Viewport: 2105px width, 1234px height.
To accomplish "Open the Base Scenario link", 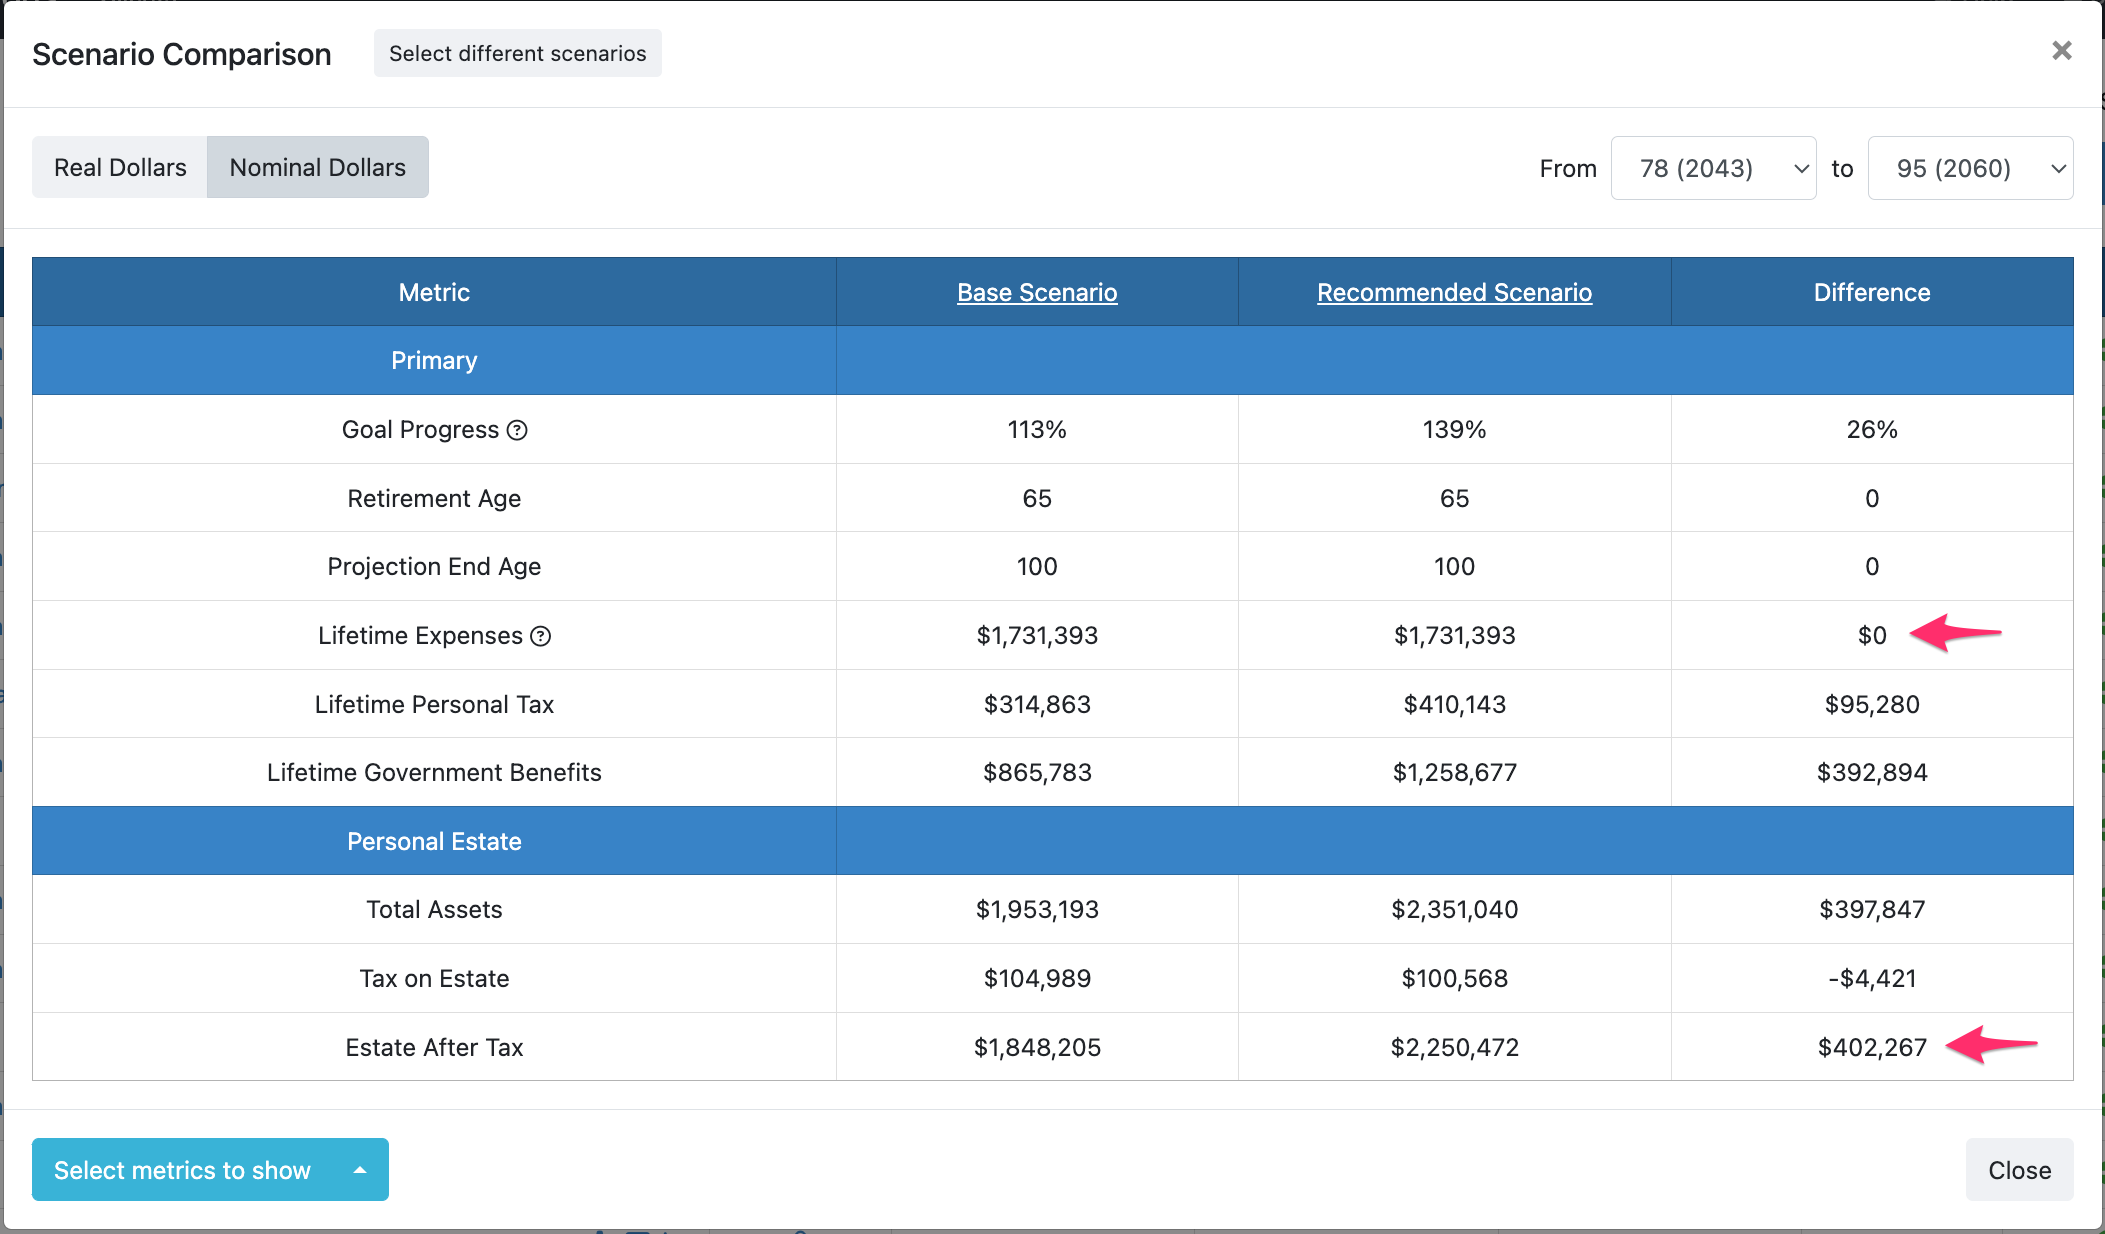I will (x=1036, y=292).
